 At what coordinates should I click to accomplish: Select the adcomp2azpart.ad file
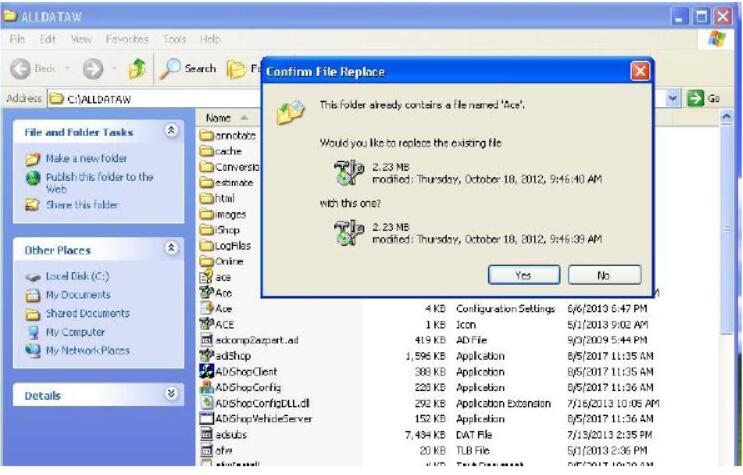click(249, 340)
